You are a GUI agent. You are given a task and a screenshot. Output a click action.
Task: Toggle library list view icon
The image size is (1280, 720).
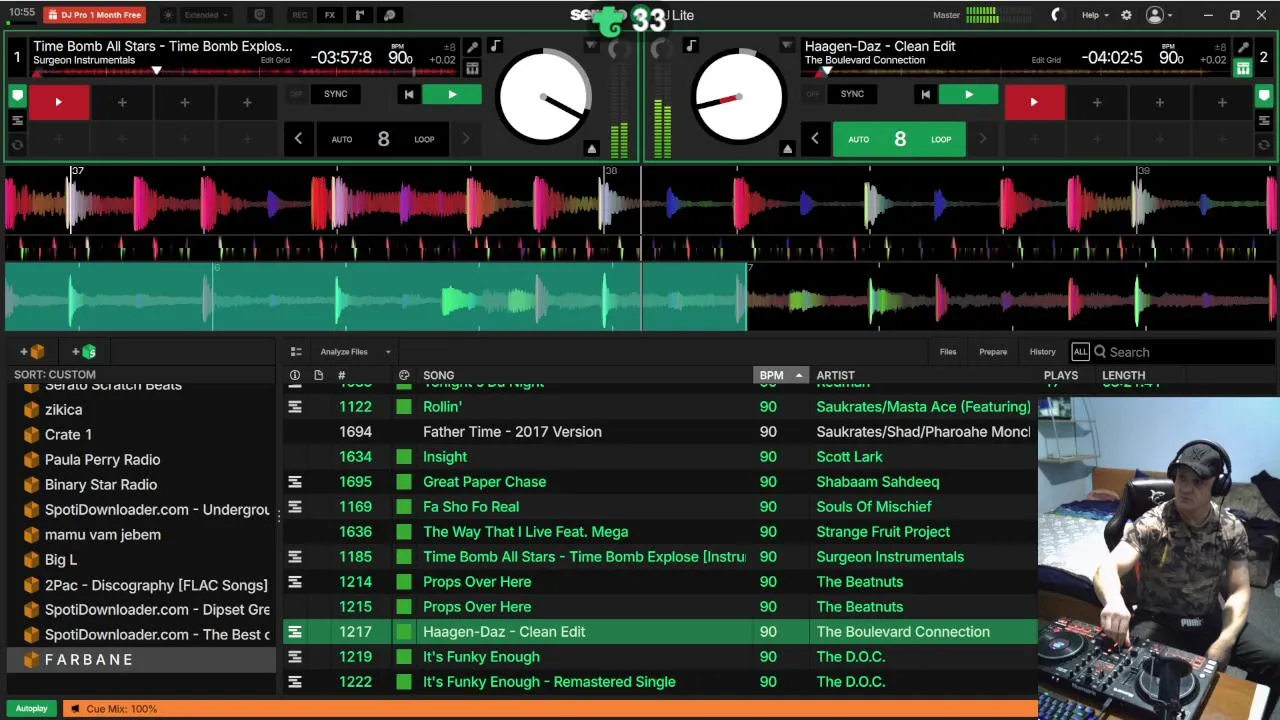point(296,352)
